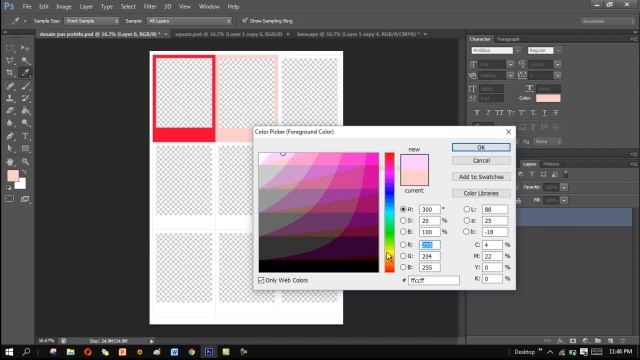Toggle Show Sampling Ring checkbox
This screenshot has width=640, height=360.
click(245, 20)
